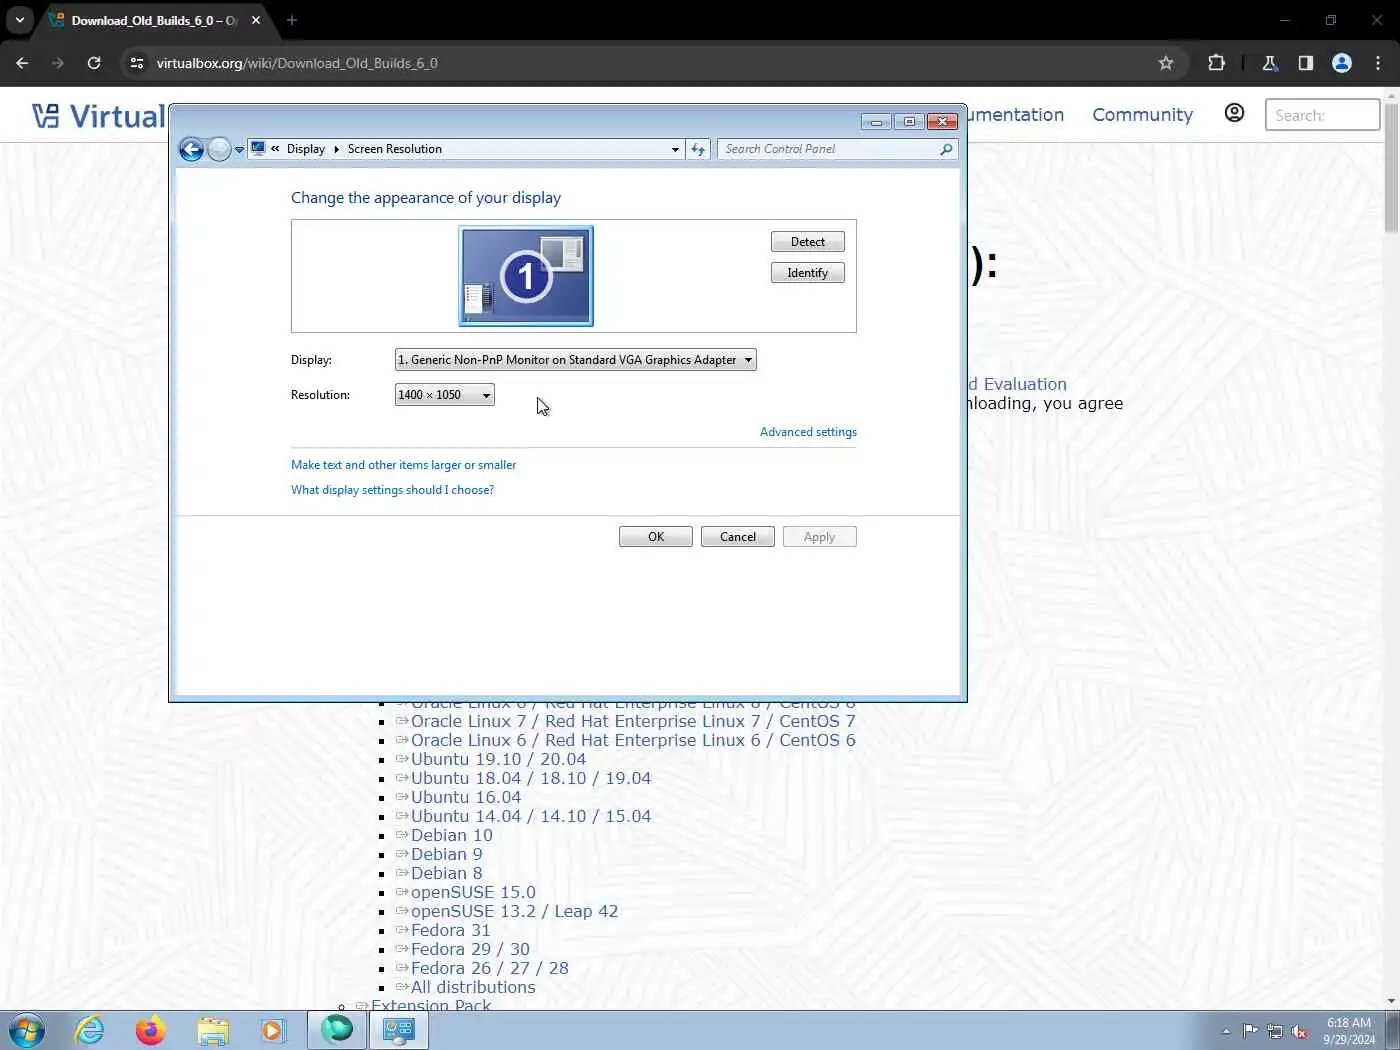Open Fedora 29 / 30 download link
The image size is (1400, 1050).
click(x=470, y=949)
